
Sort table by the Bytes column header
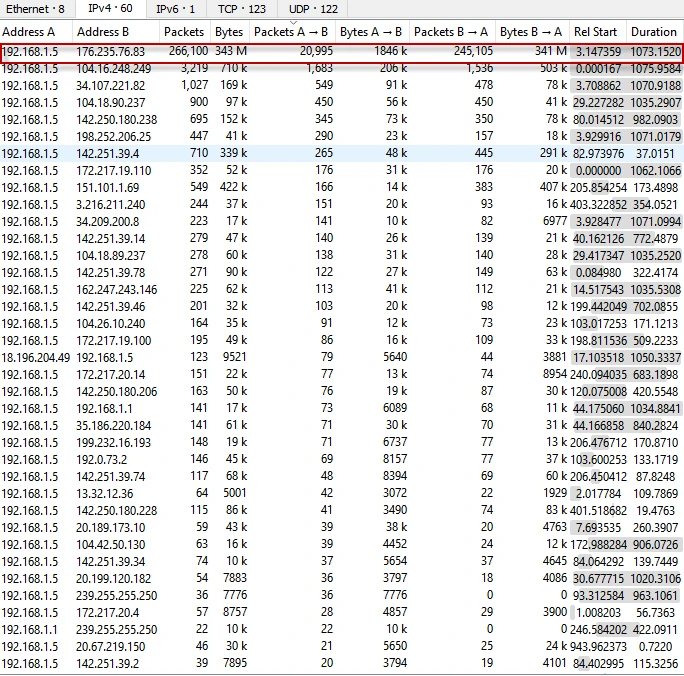pyautogui.click(x=229, y=32)
